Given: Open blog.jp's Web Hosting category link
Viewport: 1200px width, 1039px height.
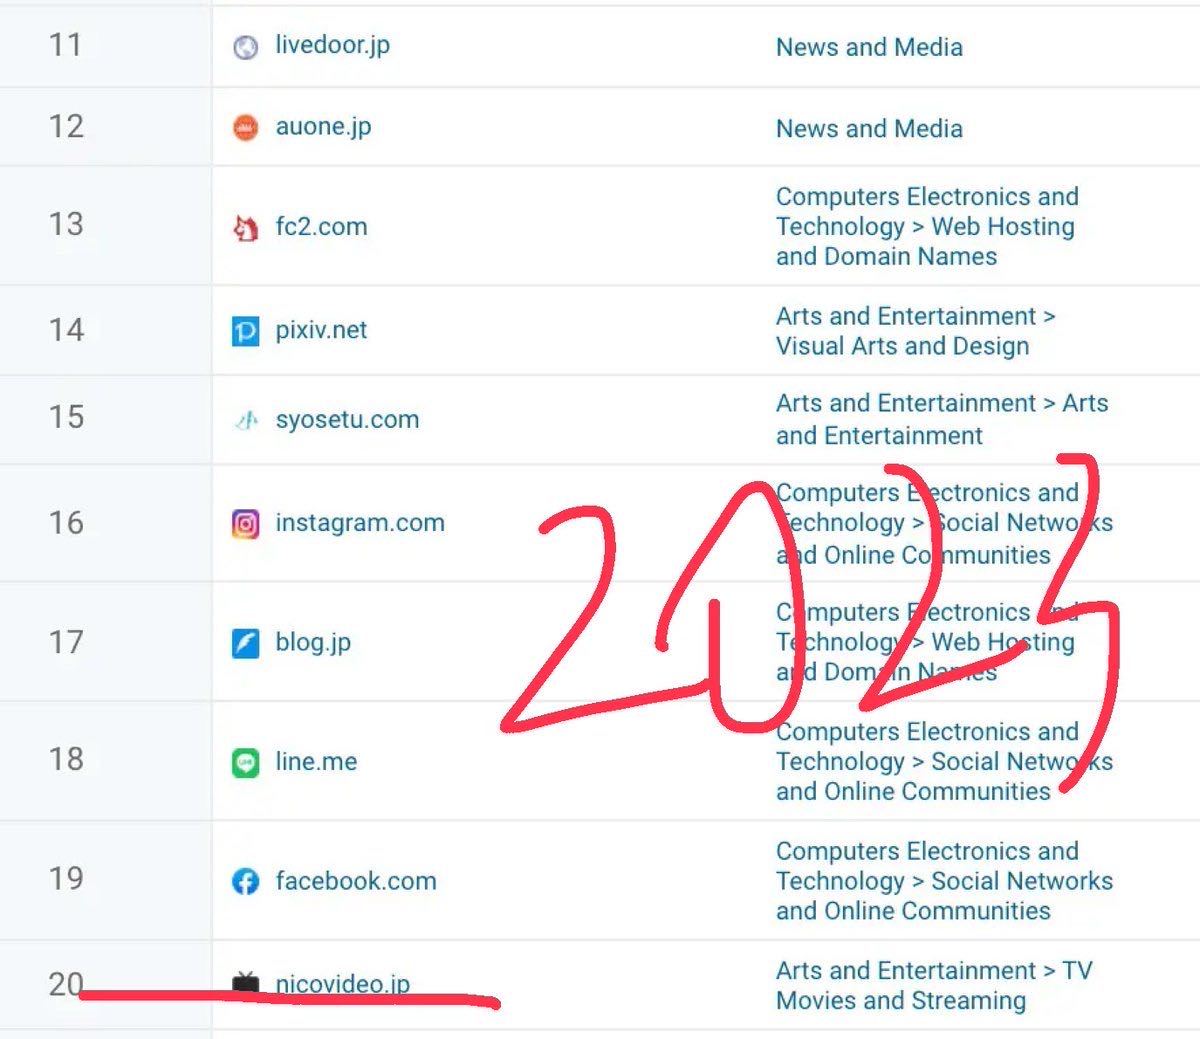Looking at the screenshot, I should tap(927, 642).
